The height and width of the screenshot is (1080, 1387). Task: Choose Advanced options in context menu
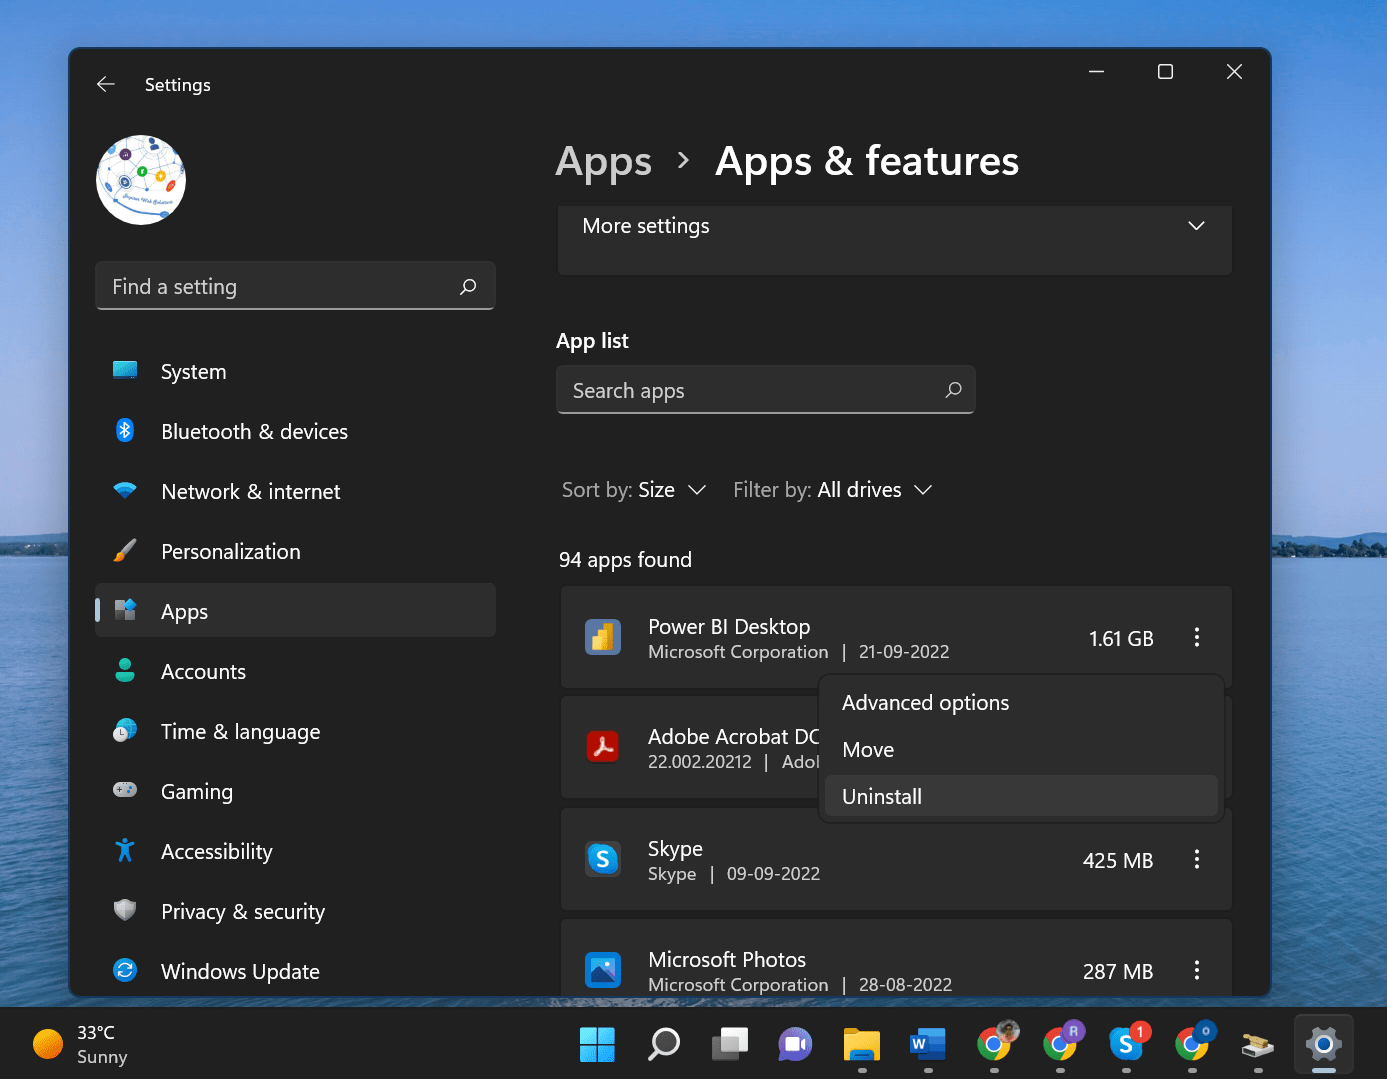(1022, 703)
